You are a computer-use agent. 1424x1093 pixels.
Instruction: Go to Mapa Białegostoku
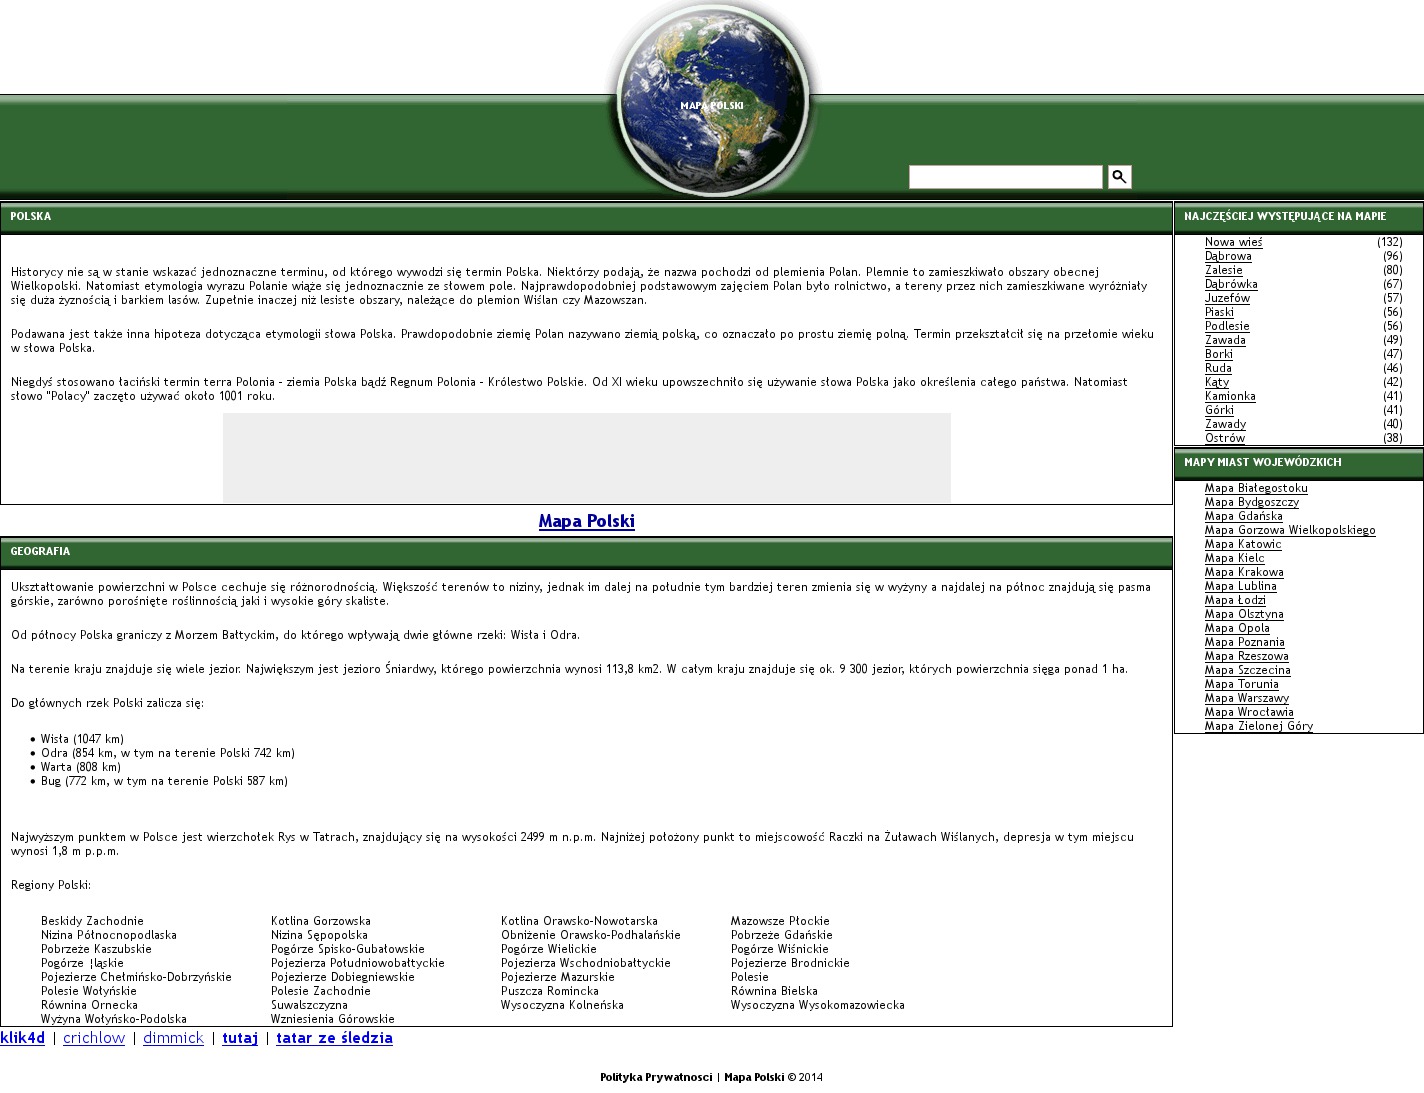1255,488
